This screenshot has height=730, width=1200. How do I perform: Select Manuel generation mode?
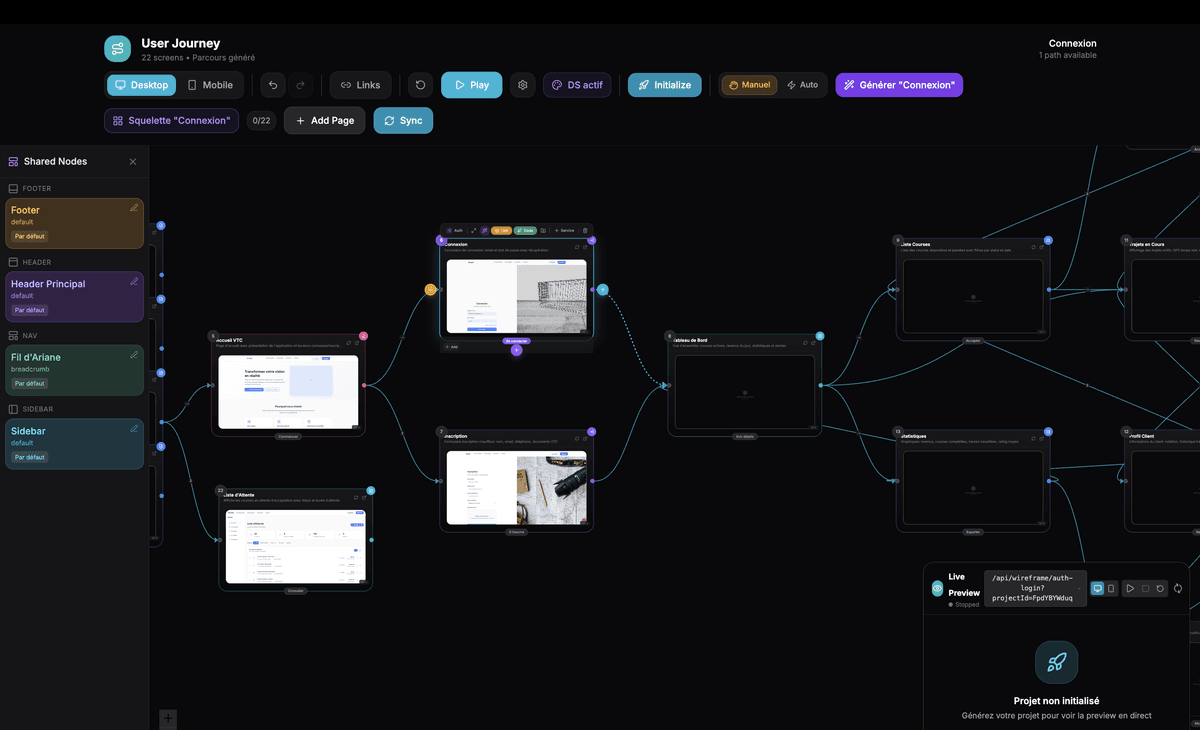[749, 85]
